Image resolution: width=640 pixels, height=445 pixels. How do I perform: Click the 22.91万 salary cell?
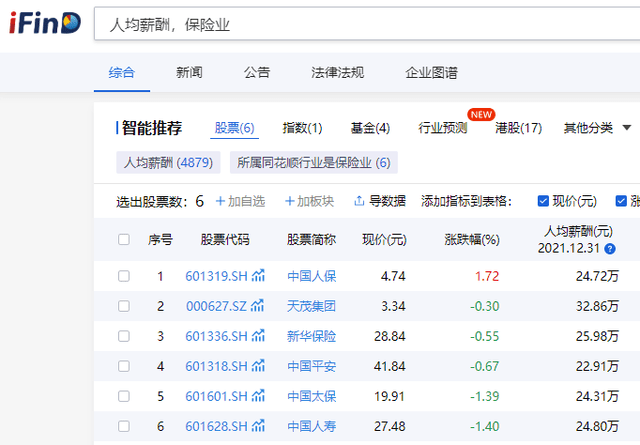point(598,366)
